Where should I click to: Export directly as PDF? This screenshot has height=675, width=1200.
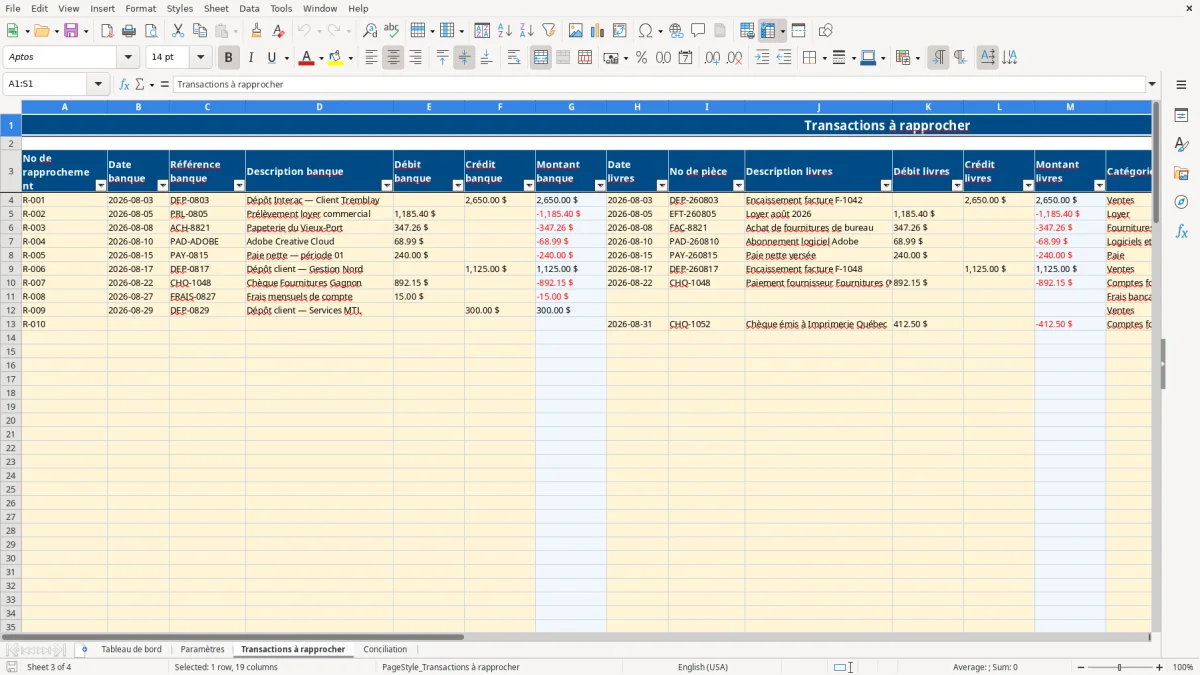click(x=107, y=31)
